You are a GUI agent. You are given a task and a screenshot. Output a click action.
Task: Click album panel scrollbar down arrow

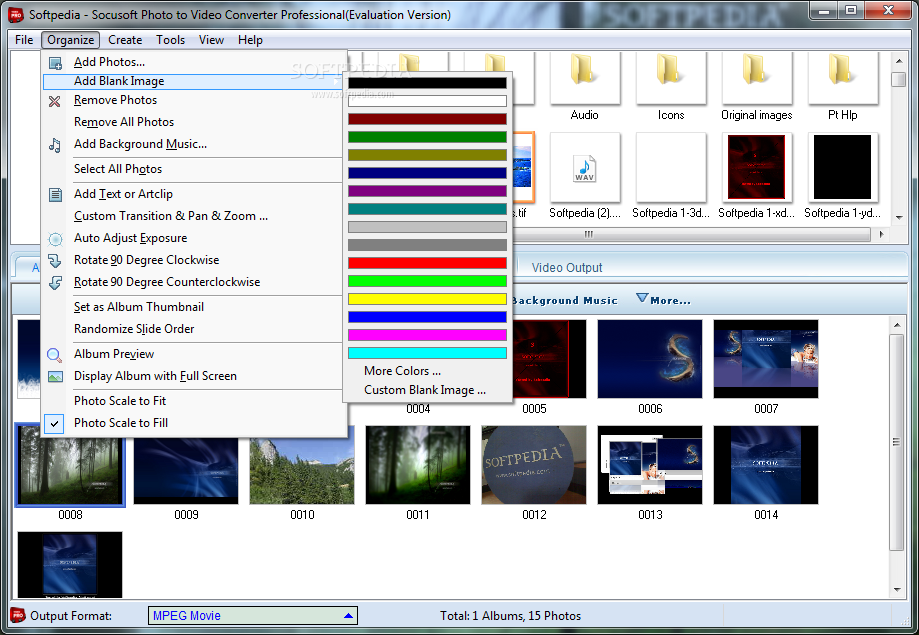897,590
